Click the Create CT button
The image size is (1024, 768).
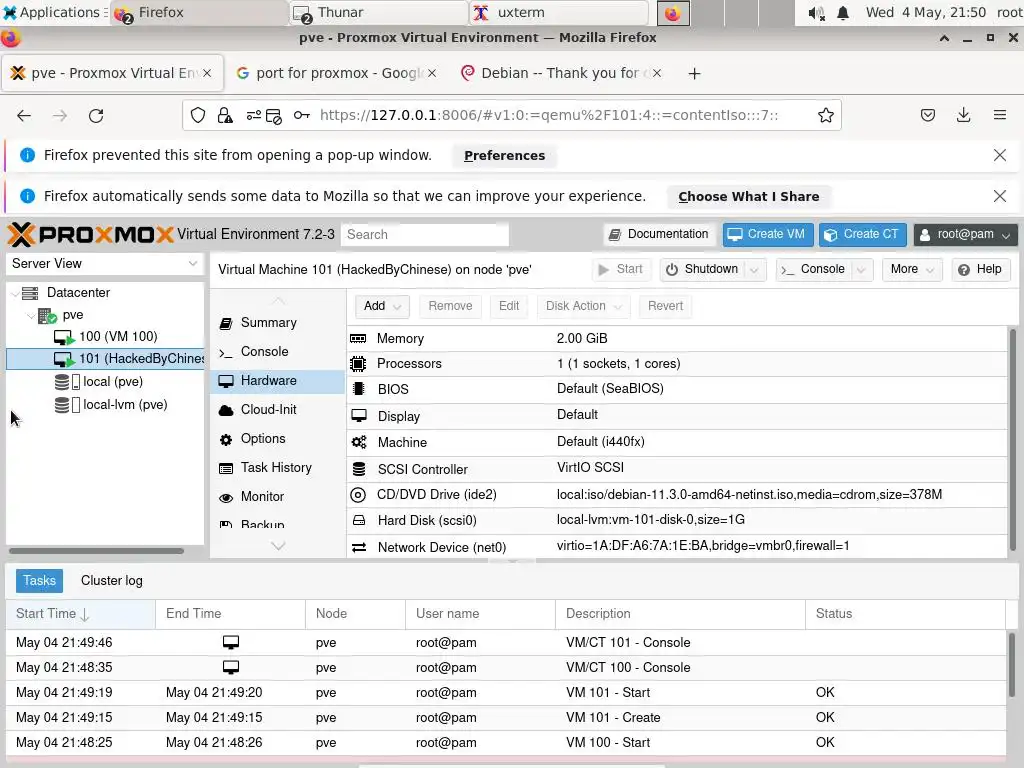click(863, 234)
